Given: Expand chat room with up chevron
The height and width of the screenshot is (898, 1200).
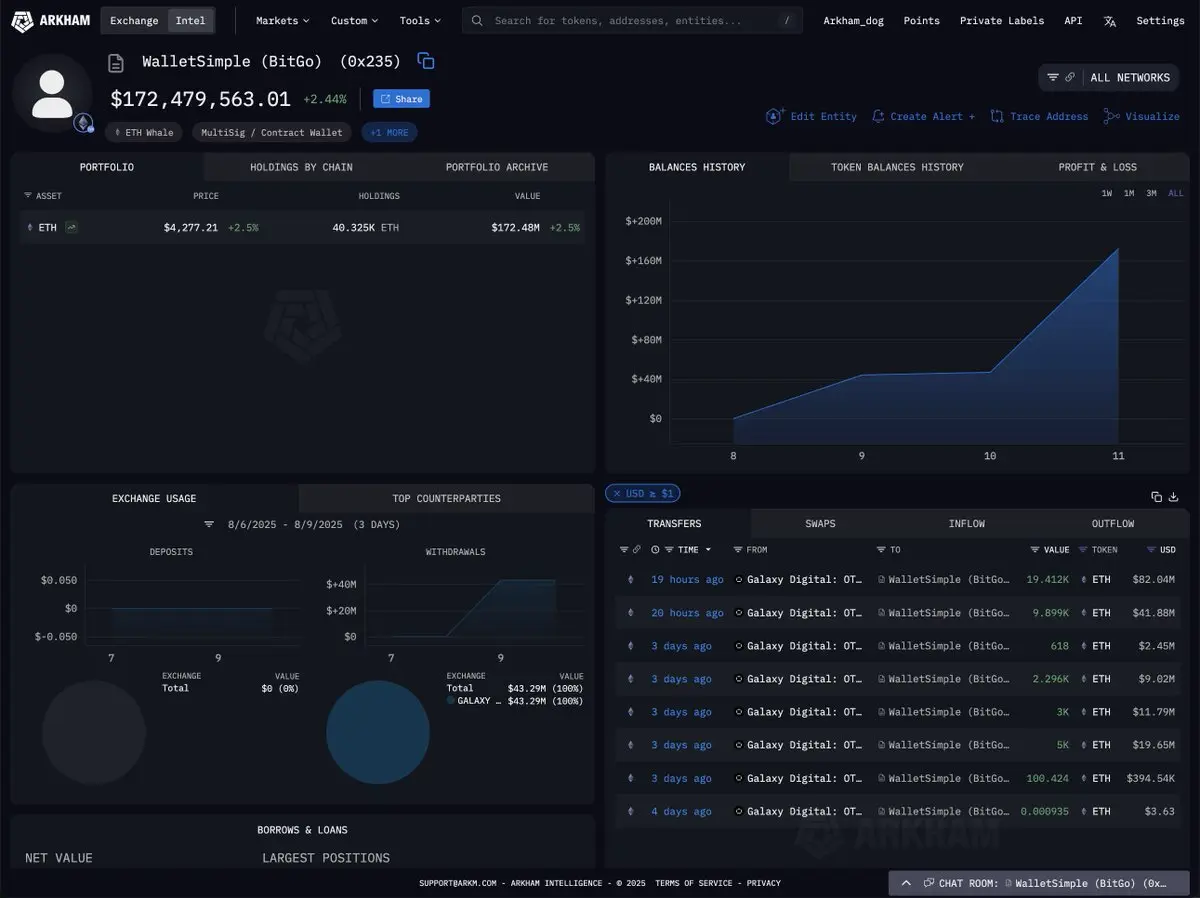Looking at the screenshot, I should click(x=906, y=883).
